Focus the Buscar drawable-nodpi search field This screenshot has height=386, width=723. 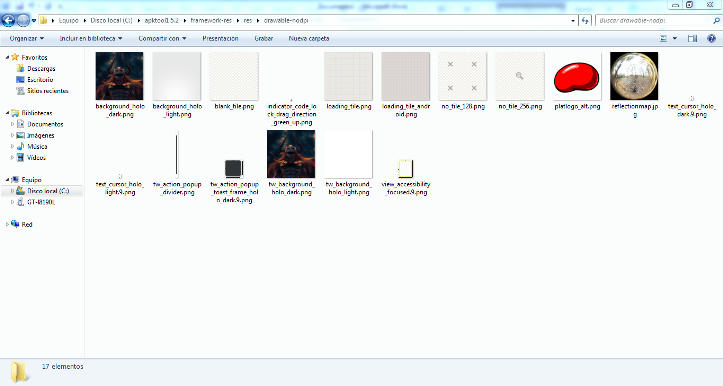tap(654, 20)
